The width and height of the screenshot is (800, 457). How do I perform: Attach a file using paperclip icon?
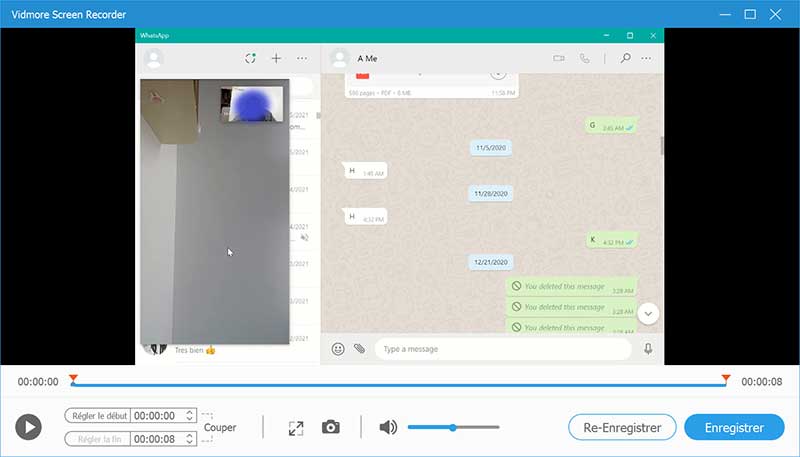(359, 349)
